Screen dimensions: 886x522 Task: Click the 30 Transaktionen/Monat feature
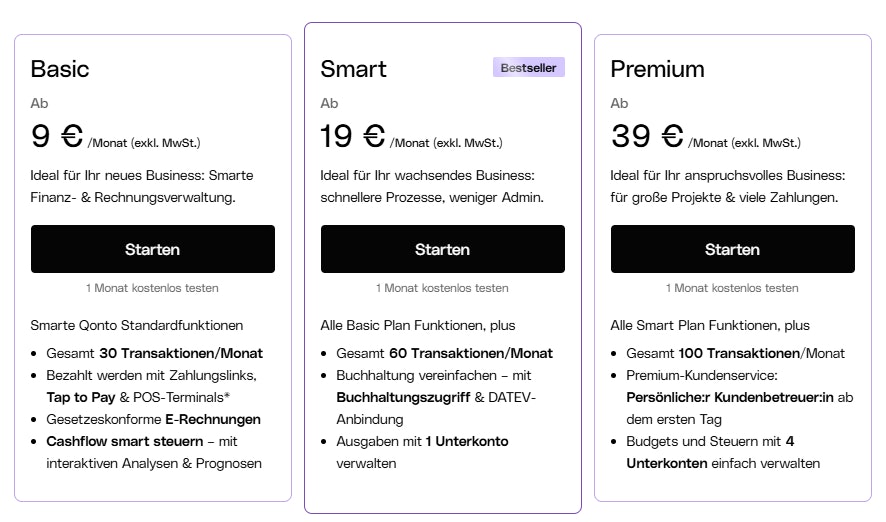pos(181,353)
